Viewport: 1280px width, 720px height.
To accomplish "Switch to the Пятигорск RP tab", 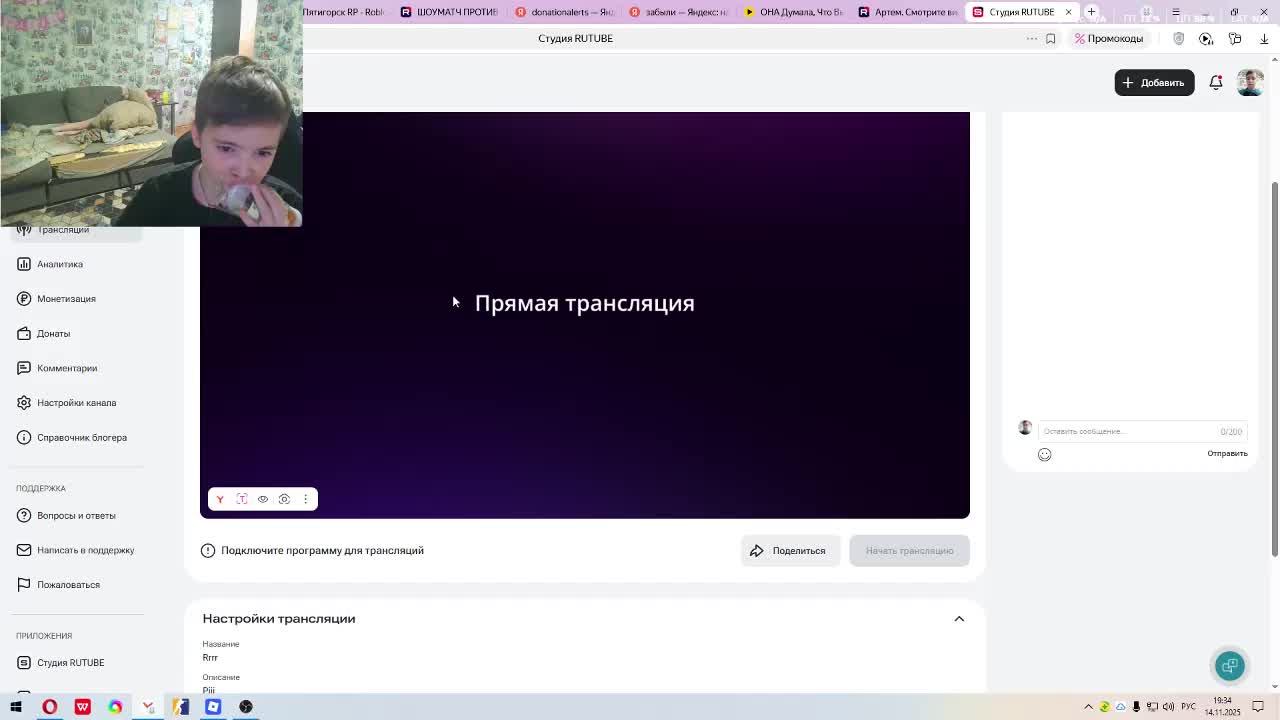I will click(x=345, y=12).
